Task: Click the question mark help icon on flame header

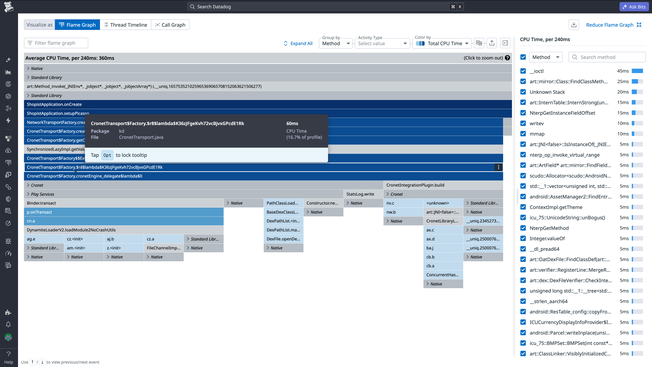Action: coord(507,58)
